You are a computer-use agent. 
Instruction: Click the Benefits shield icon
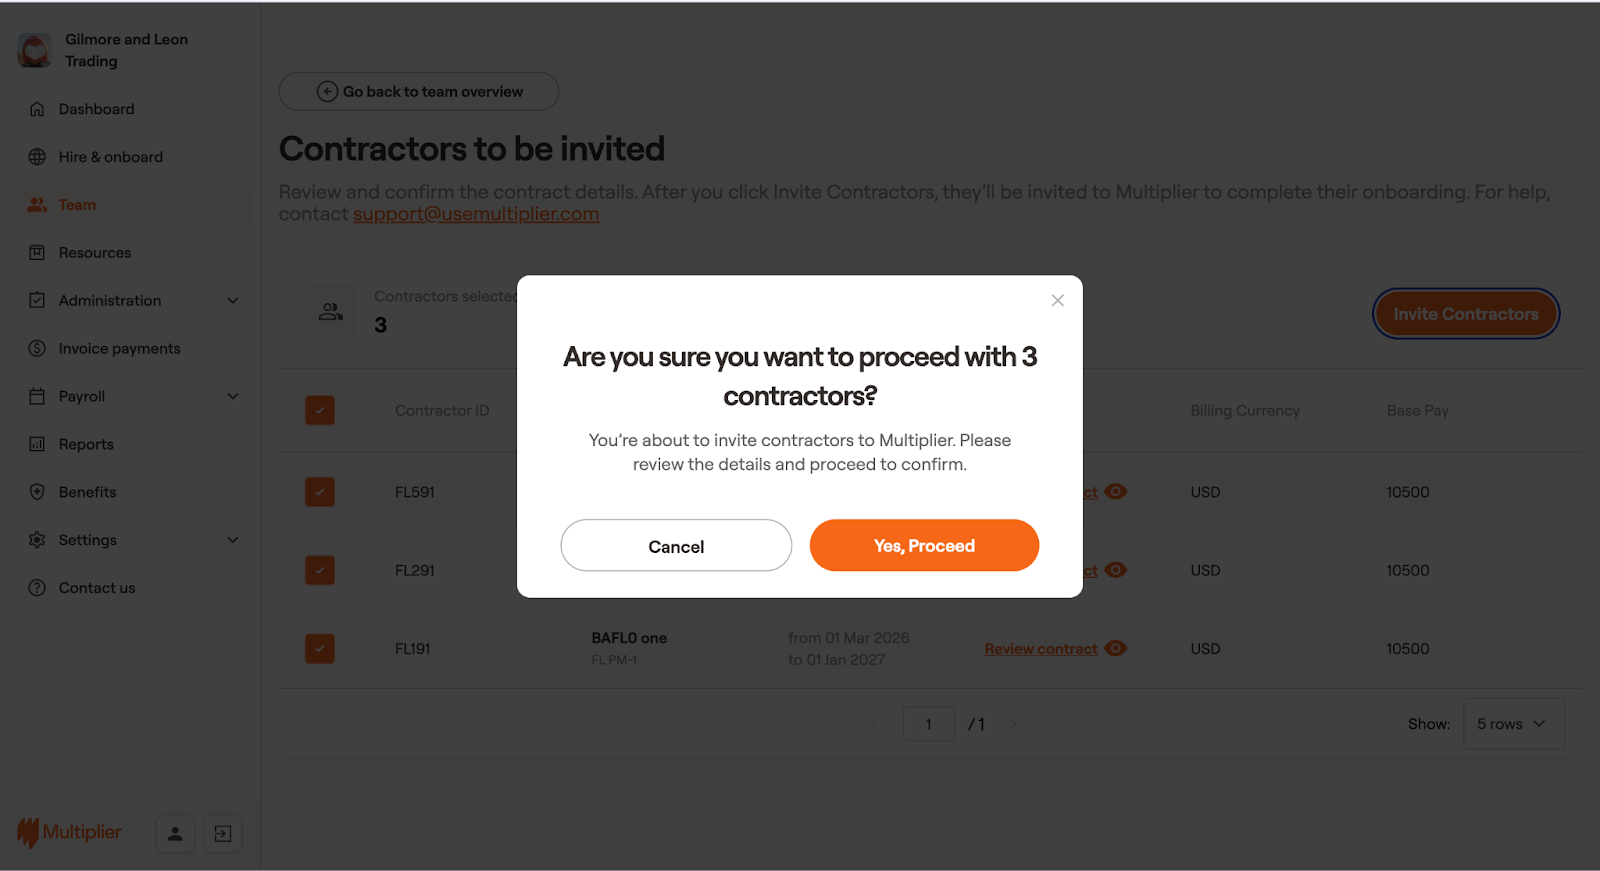pyautogui.click(x=37, y=492)
